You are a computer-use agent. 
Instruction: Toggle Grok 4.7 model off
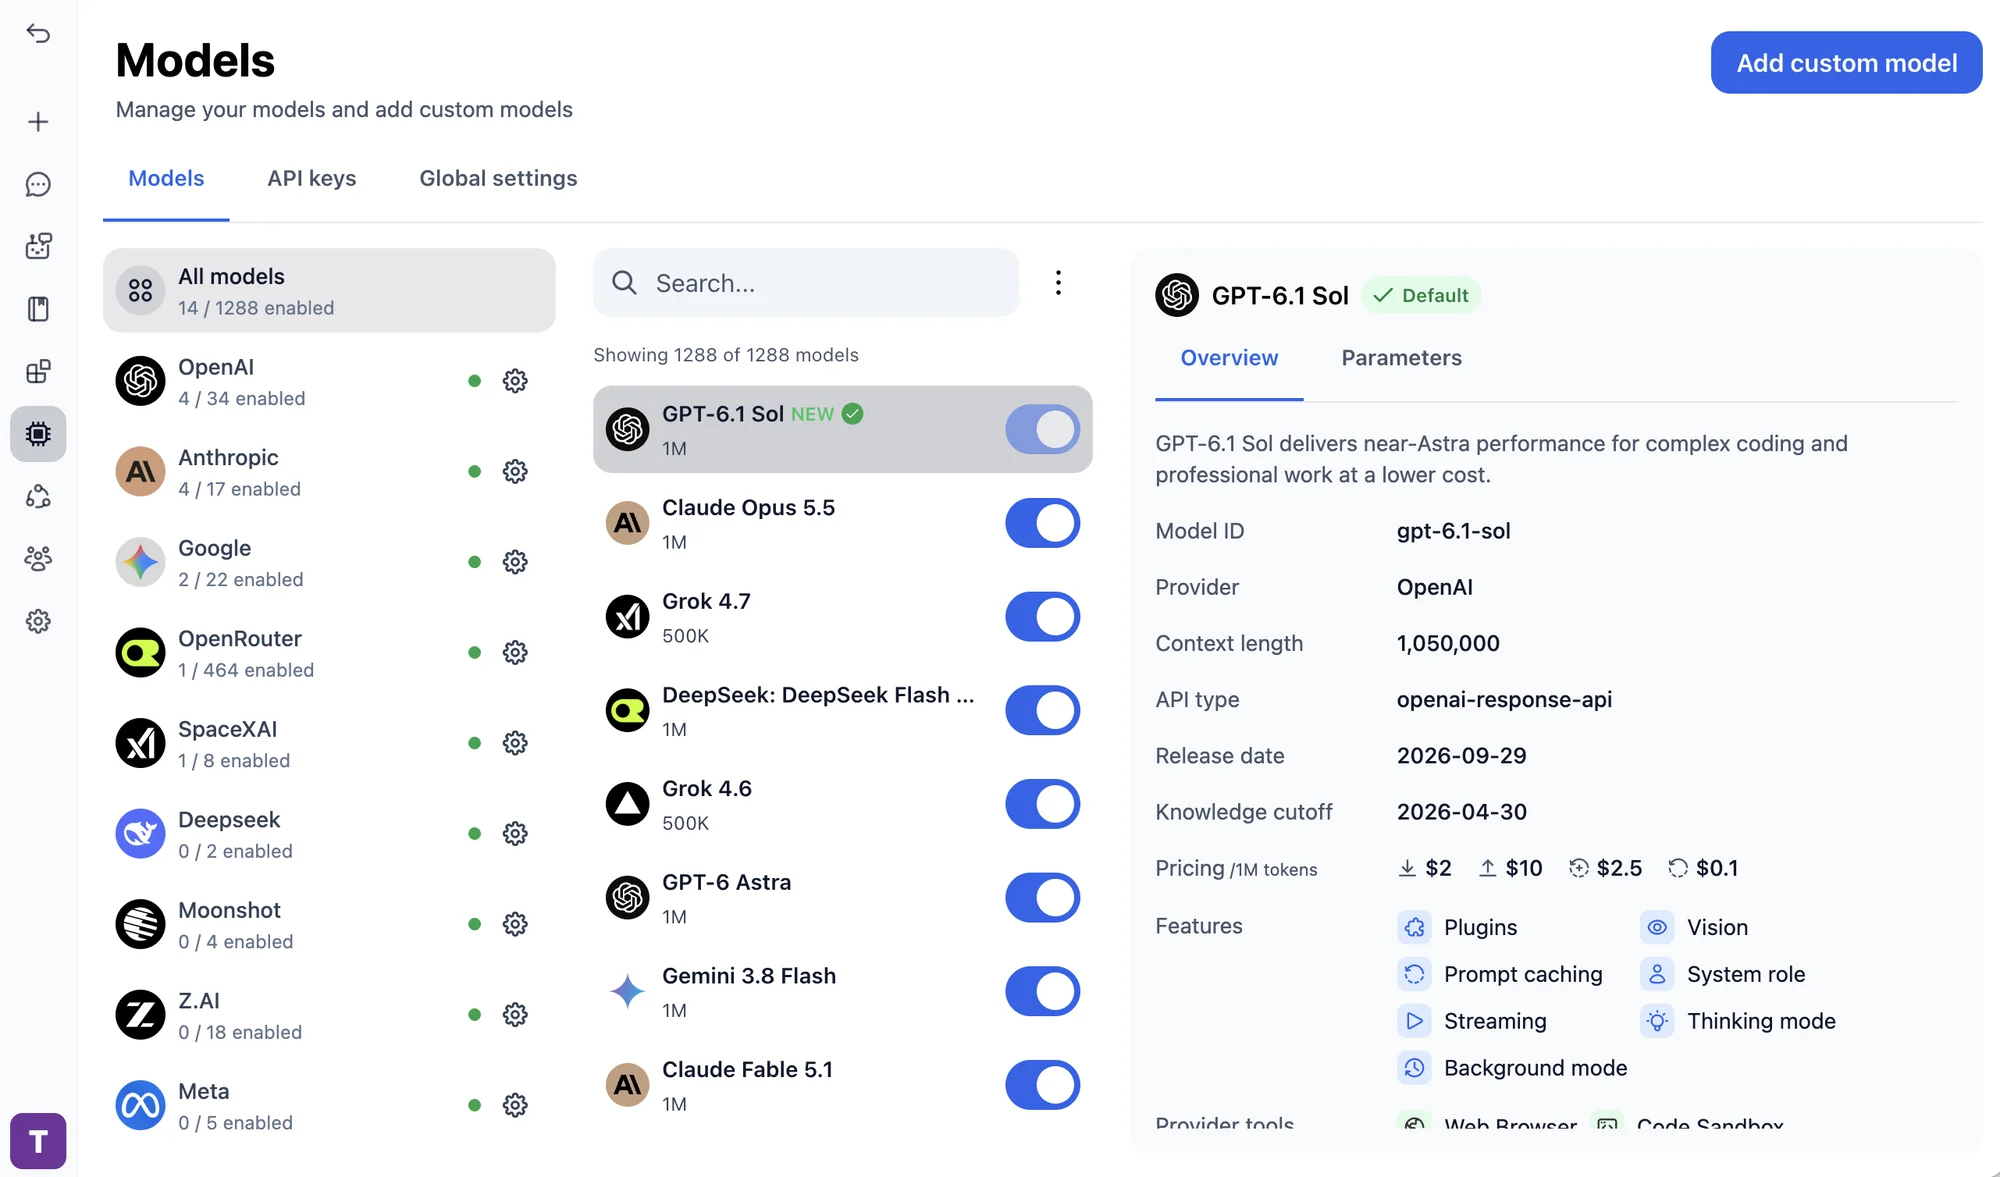tap(1042, 617)
